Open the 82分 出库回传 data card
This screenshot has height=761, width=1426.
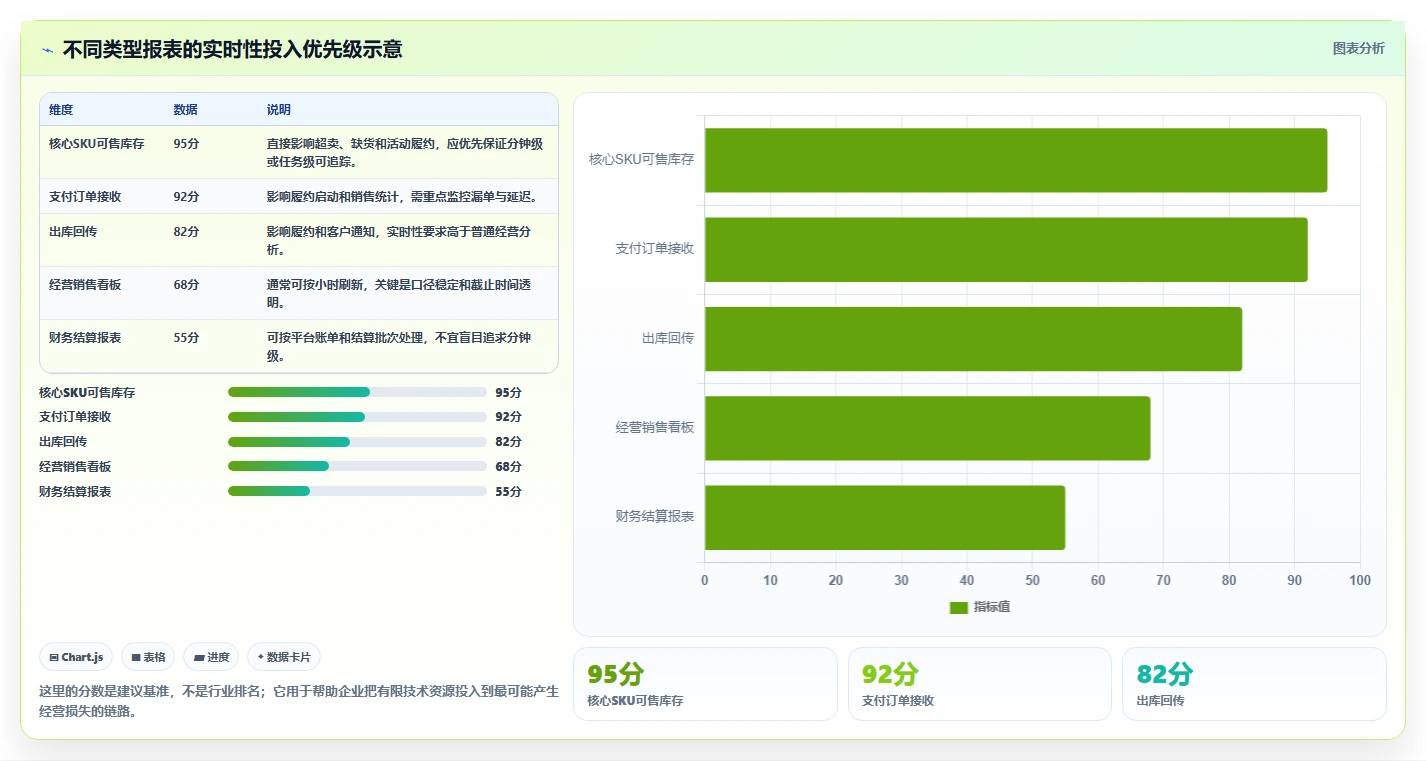click(1254, 684)
